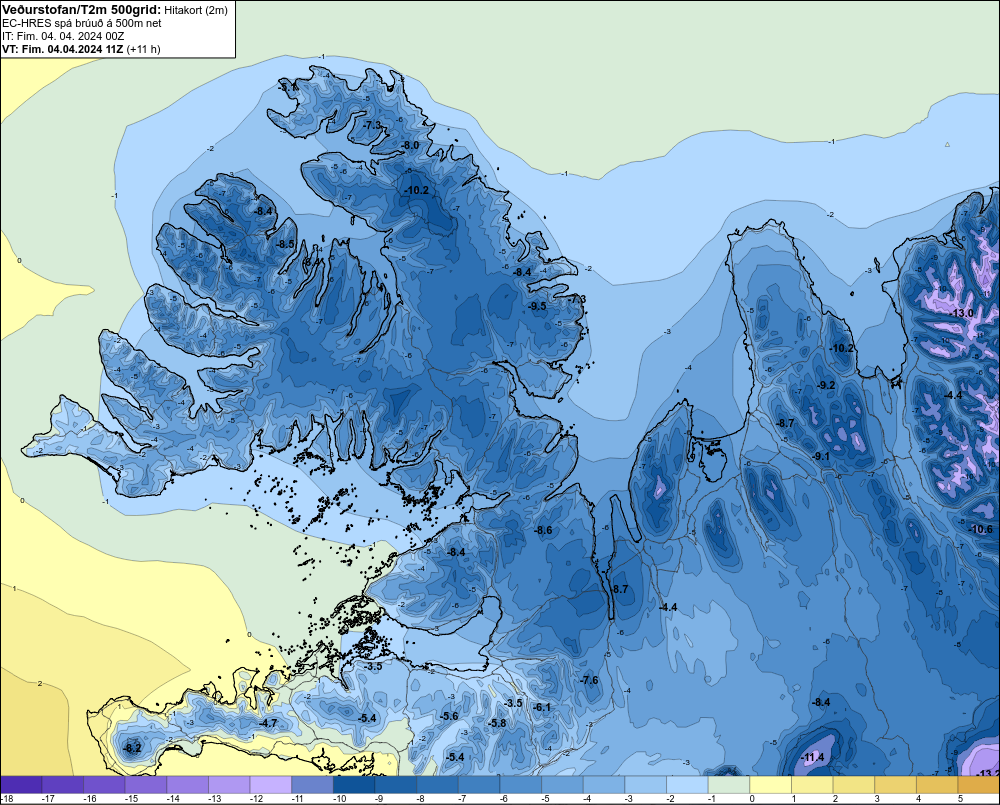
Task: Select legend swatch between -12 and -11
Action: pos(270,785)
